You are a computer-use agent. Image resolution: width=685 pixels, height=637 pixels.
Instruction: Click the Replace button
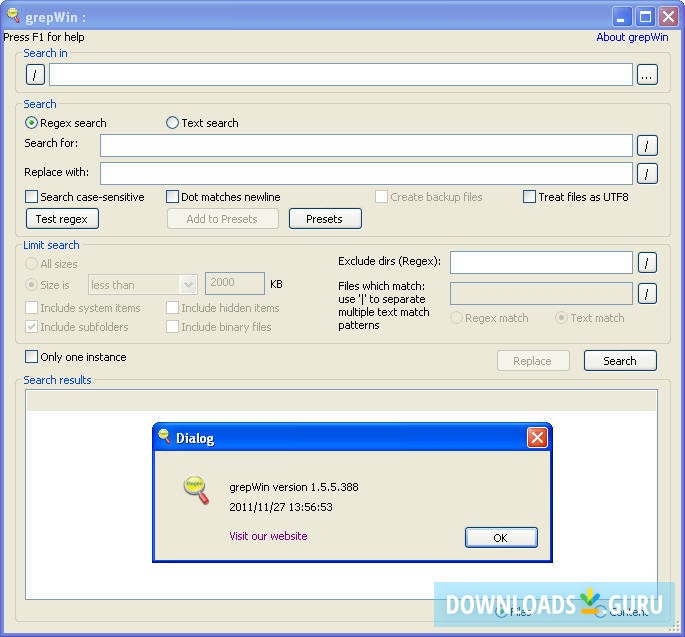point(533,361)
